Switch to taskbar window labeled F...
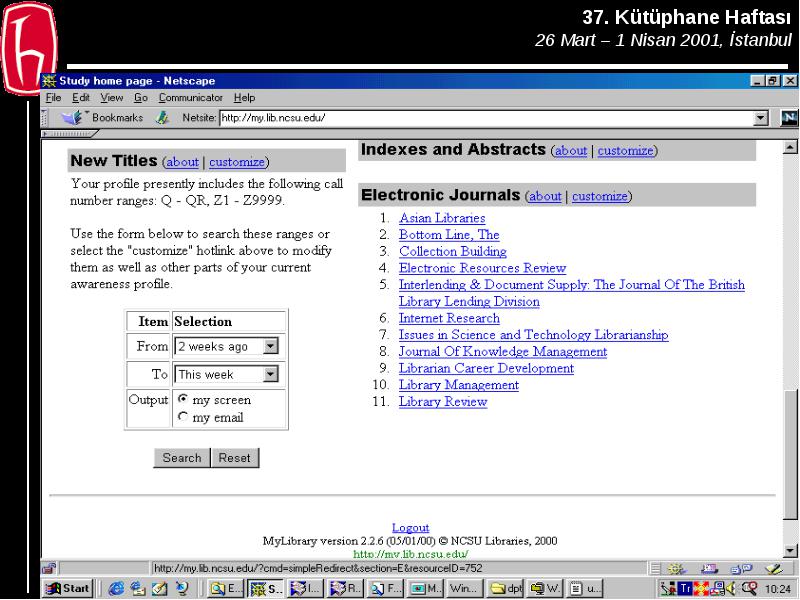The height and width of the screenshot is (600, 800). pos(386,588)
